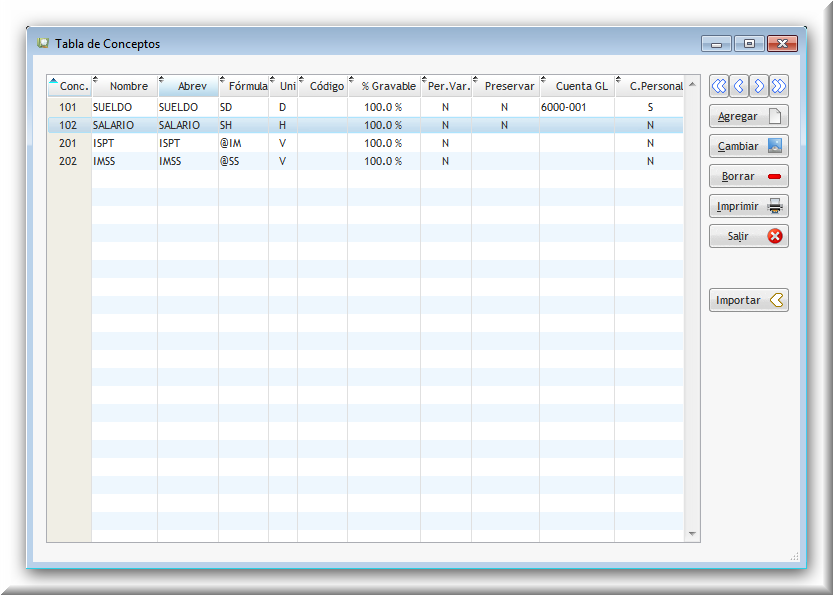Click the Cuenta GL column header
The image size is (833, 595).
point(577,86)
